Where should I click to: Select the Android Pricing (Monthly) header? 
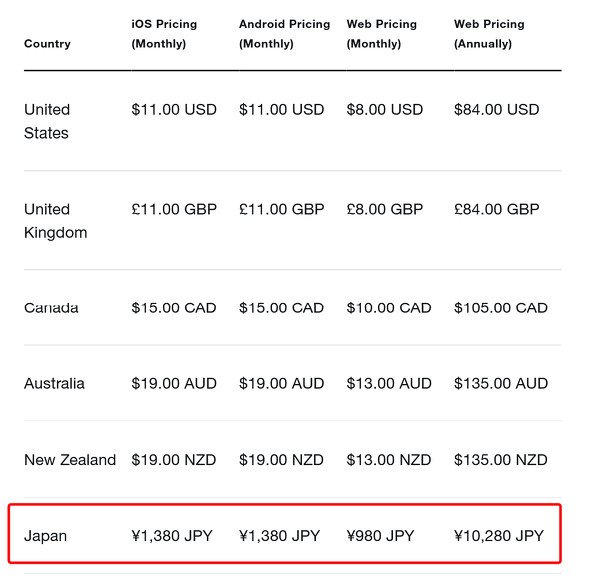pyautogui.click(x=284, y=34)
